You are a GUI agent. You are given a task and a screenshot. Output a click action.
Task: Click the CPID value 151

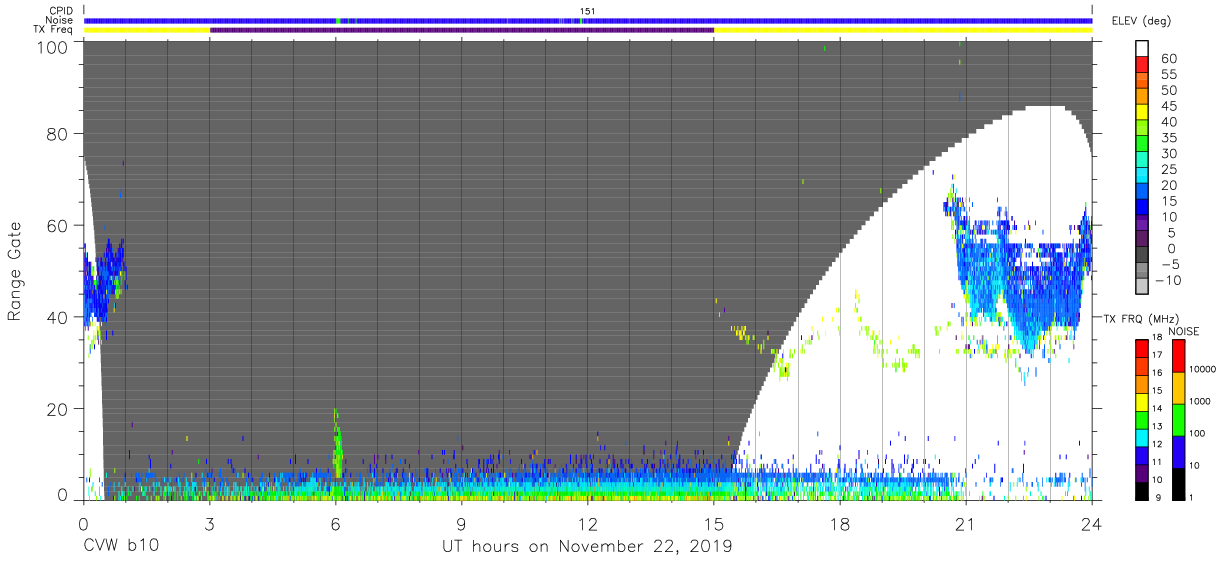[588, 10]
